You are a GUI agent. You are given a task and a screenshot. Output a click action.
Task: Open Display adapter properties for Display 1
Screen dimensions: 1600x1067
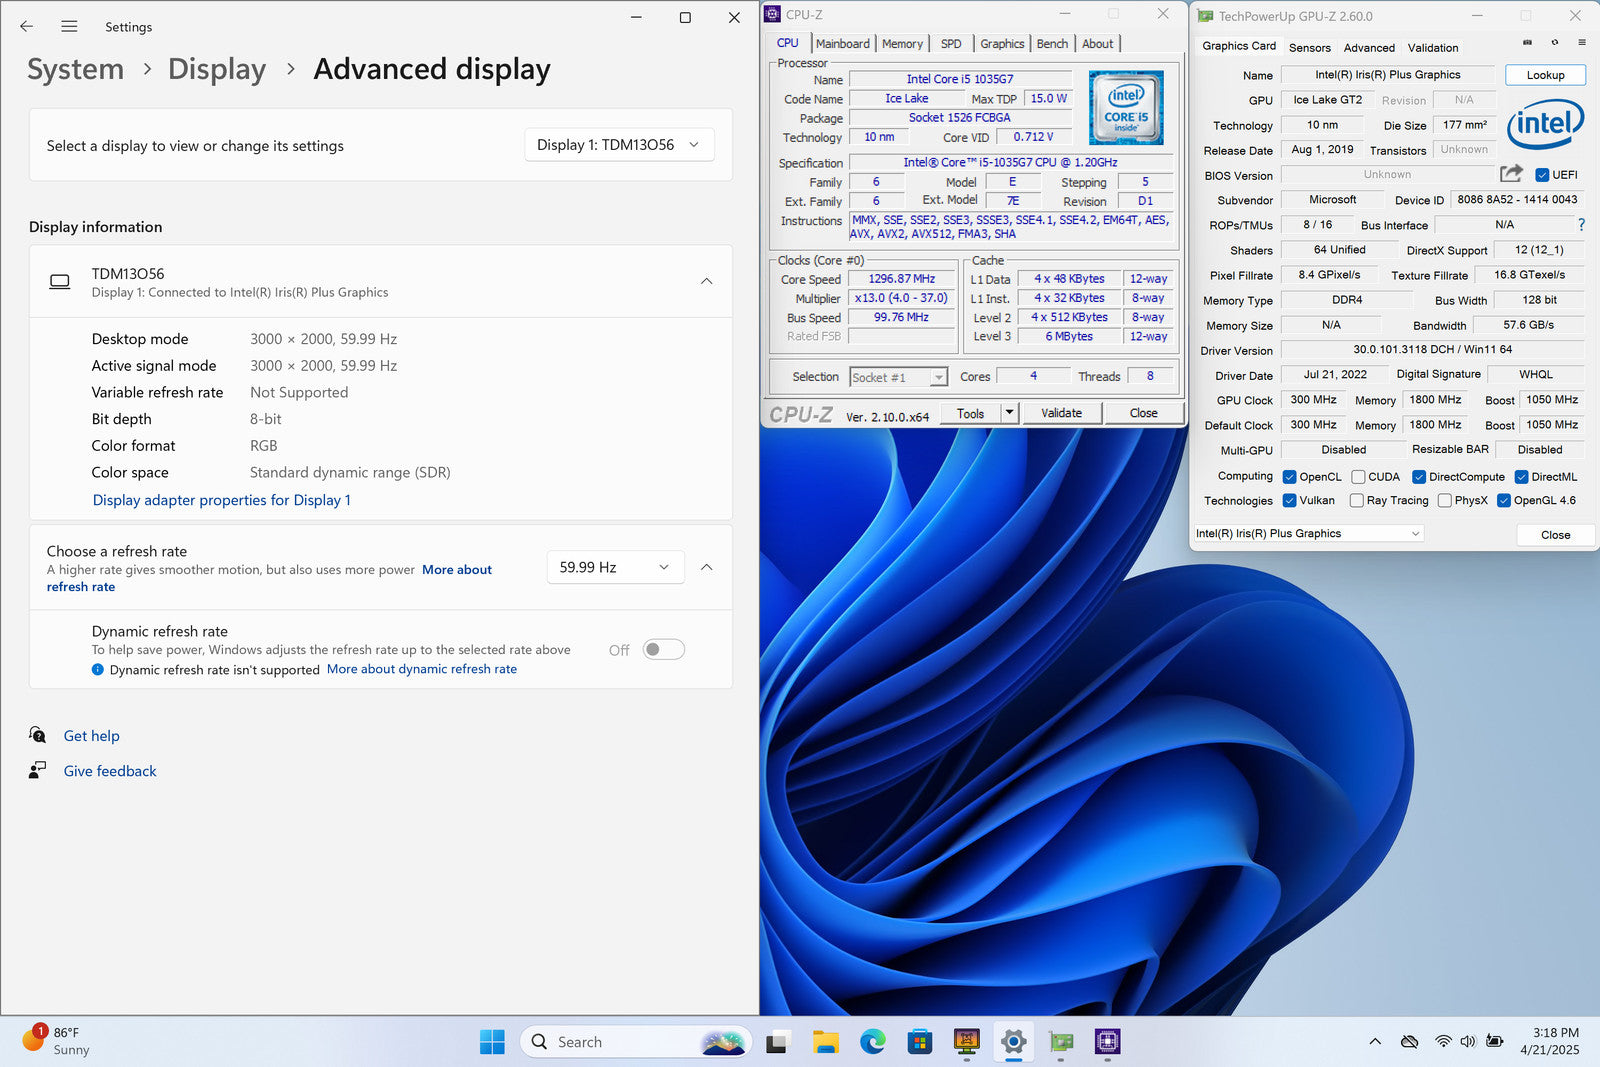point(222,500)
